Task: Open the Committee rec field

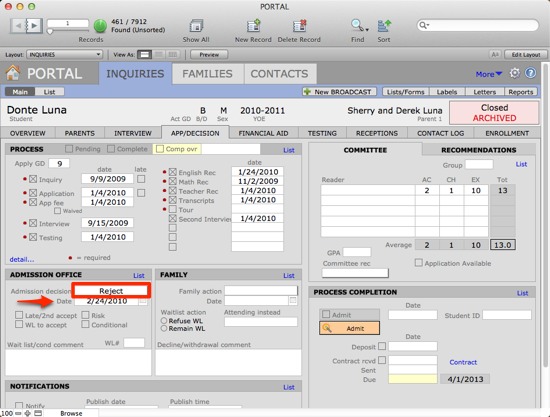Action: coord(355,273)
